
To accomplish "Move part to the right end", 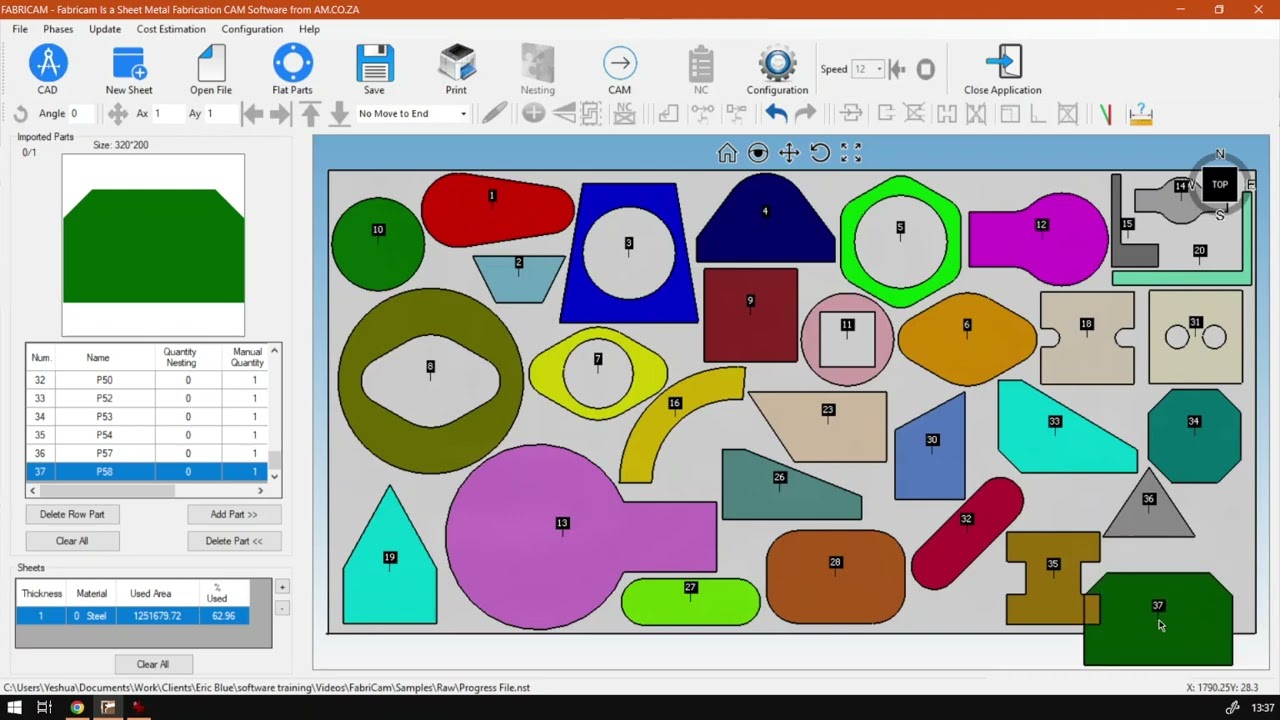I will click(280, 114).
